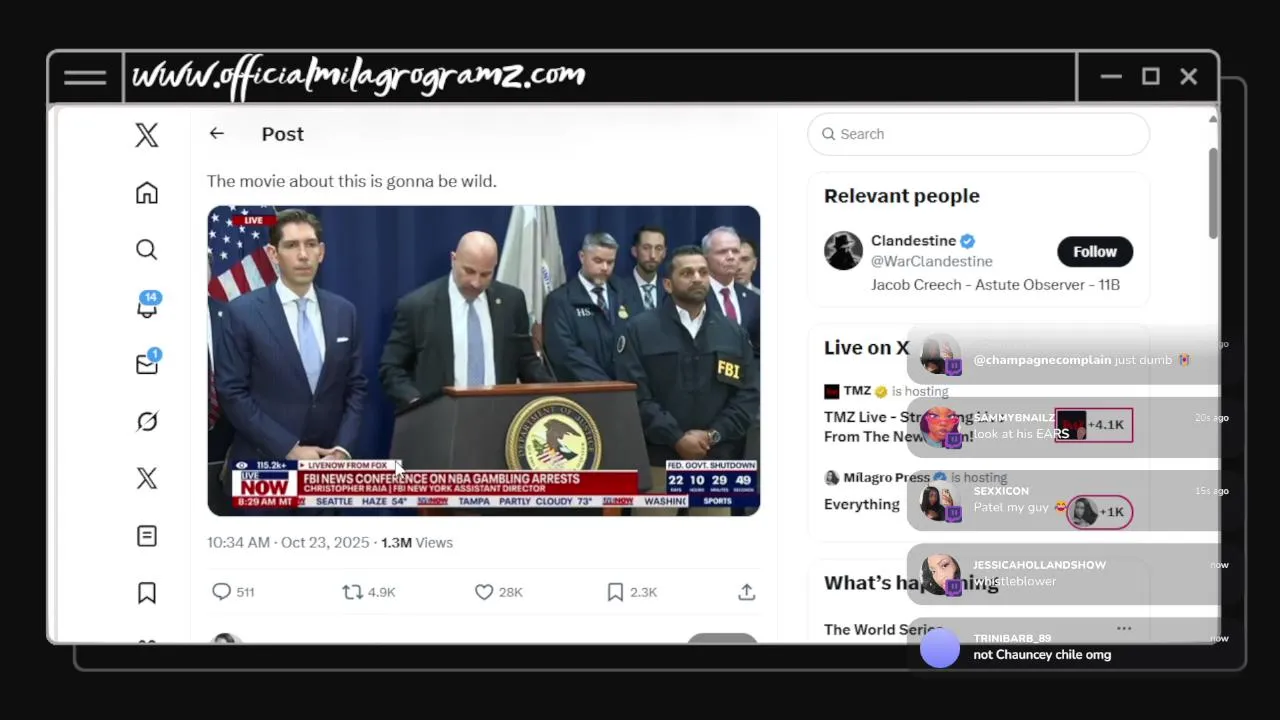The width and height of the screenshot is (1280, 720).
Task: Click post text 'The movie about this is gonna be wild.'
Action: click(x=352, y=181)
